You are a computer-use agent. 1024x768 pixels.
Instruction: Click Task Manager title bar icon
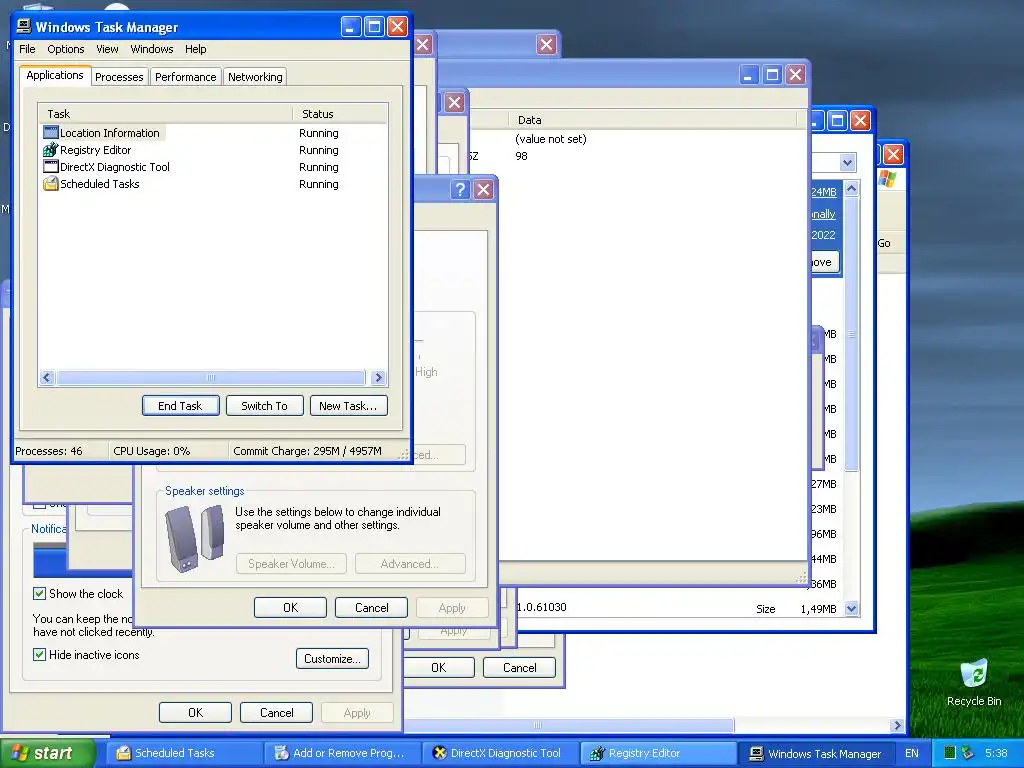(x=24, y=26)
